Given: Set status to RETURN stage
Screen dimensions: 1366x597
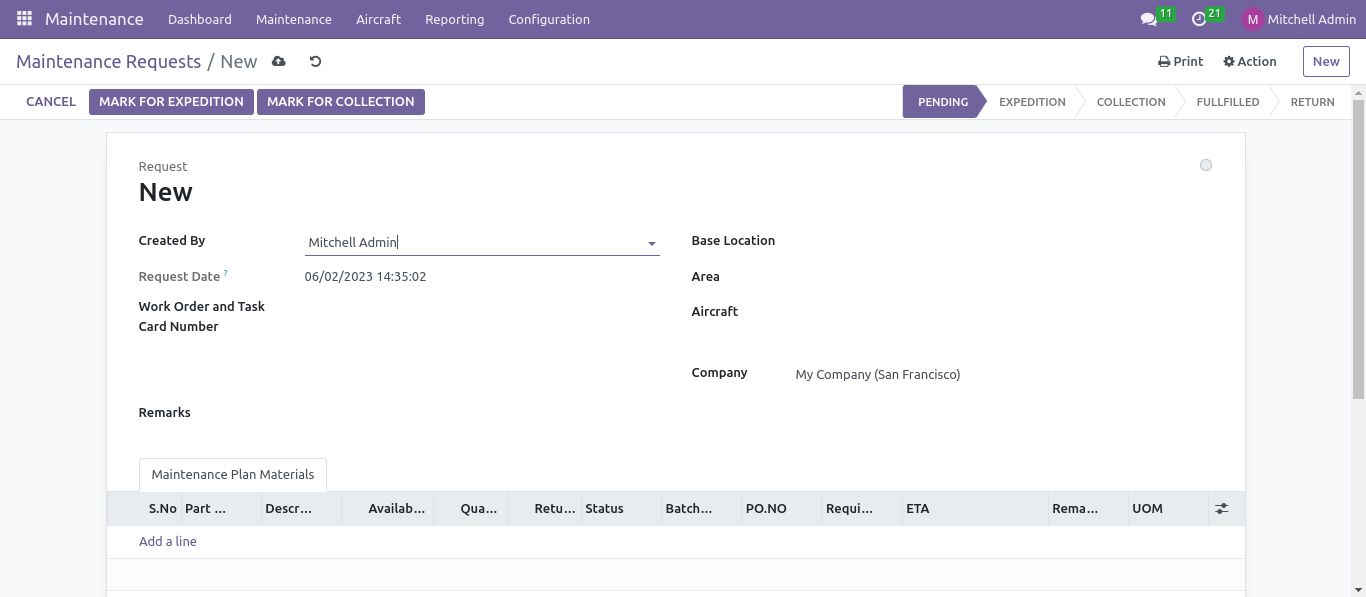Looking at the screenshot, I should pyautogui.click(x=1312, y=102).
